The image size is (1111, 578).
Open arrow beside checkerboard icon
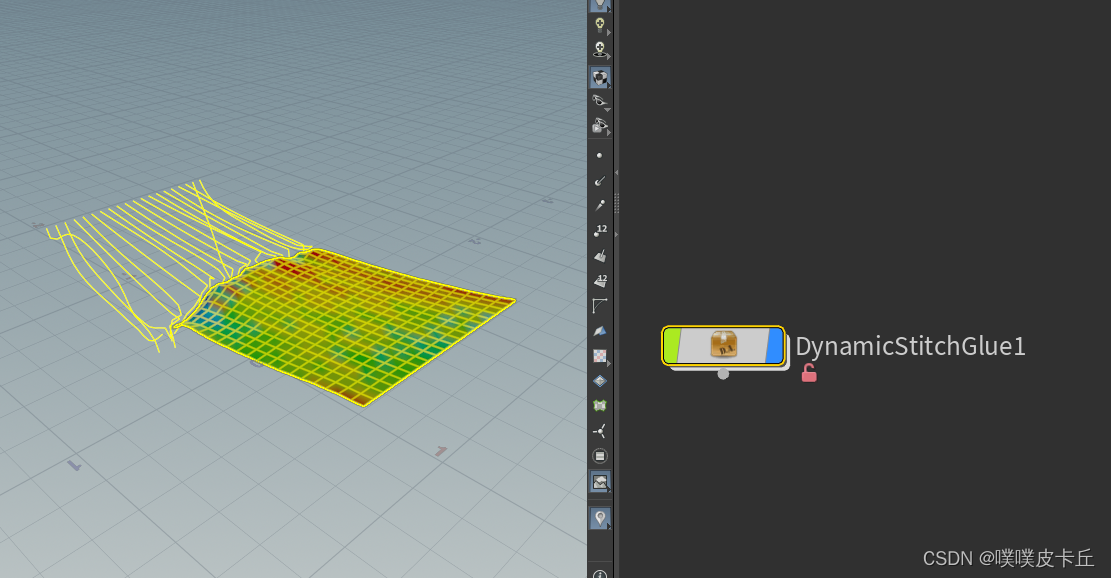click(x=609, y=363)
